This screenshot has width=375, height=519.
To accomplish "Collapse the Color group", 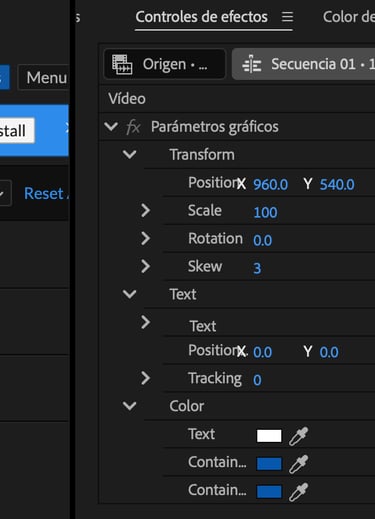I will [129, 406].
